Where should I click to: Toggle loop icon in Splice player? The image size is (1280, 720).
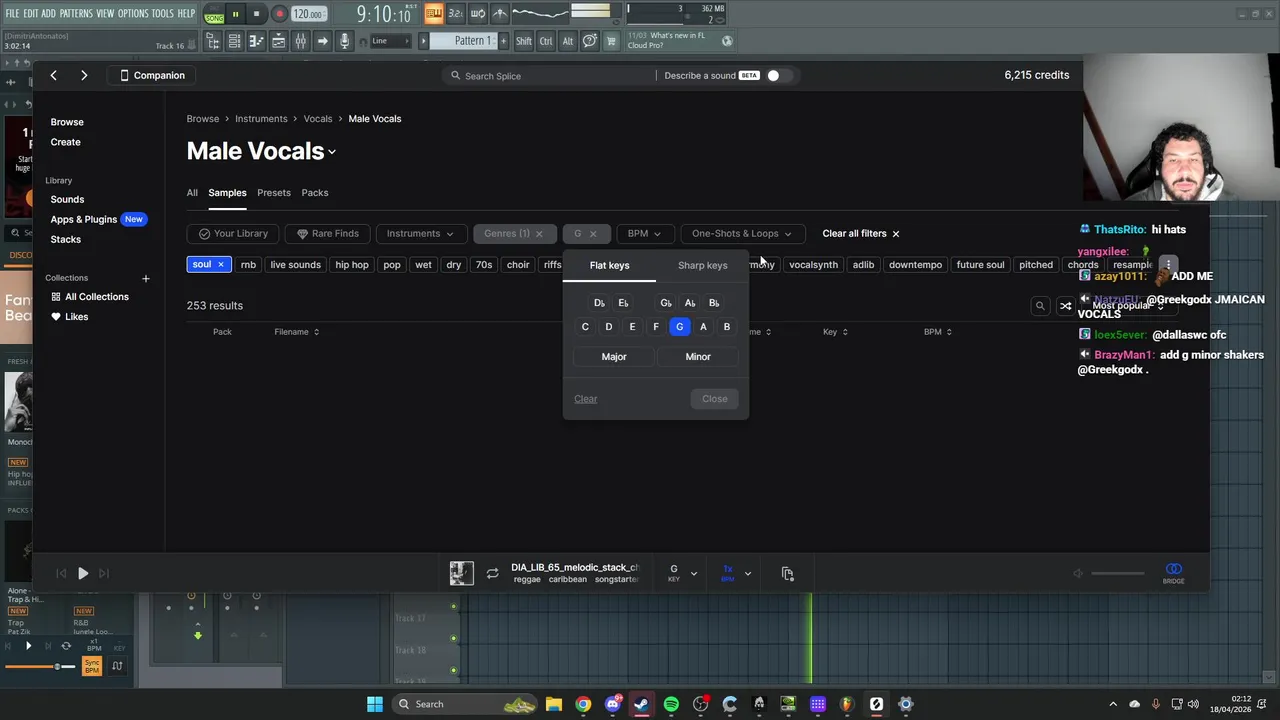[492, 574]
